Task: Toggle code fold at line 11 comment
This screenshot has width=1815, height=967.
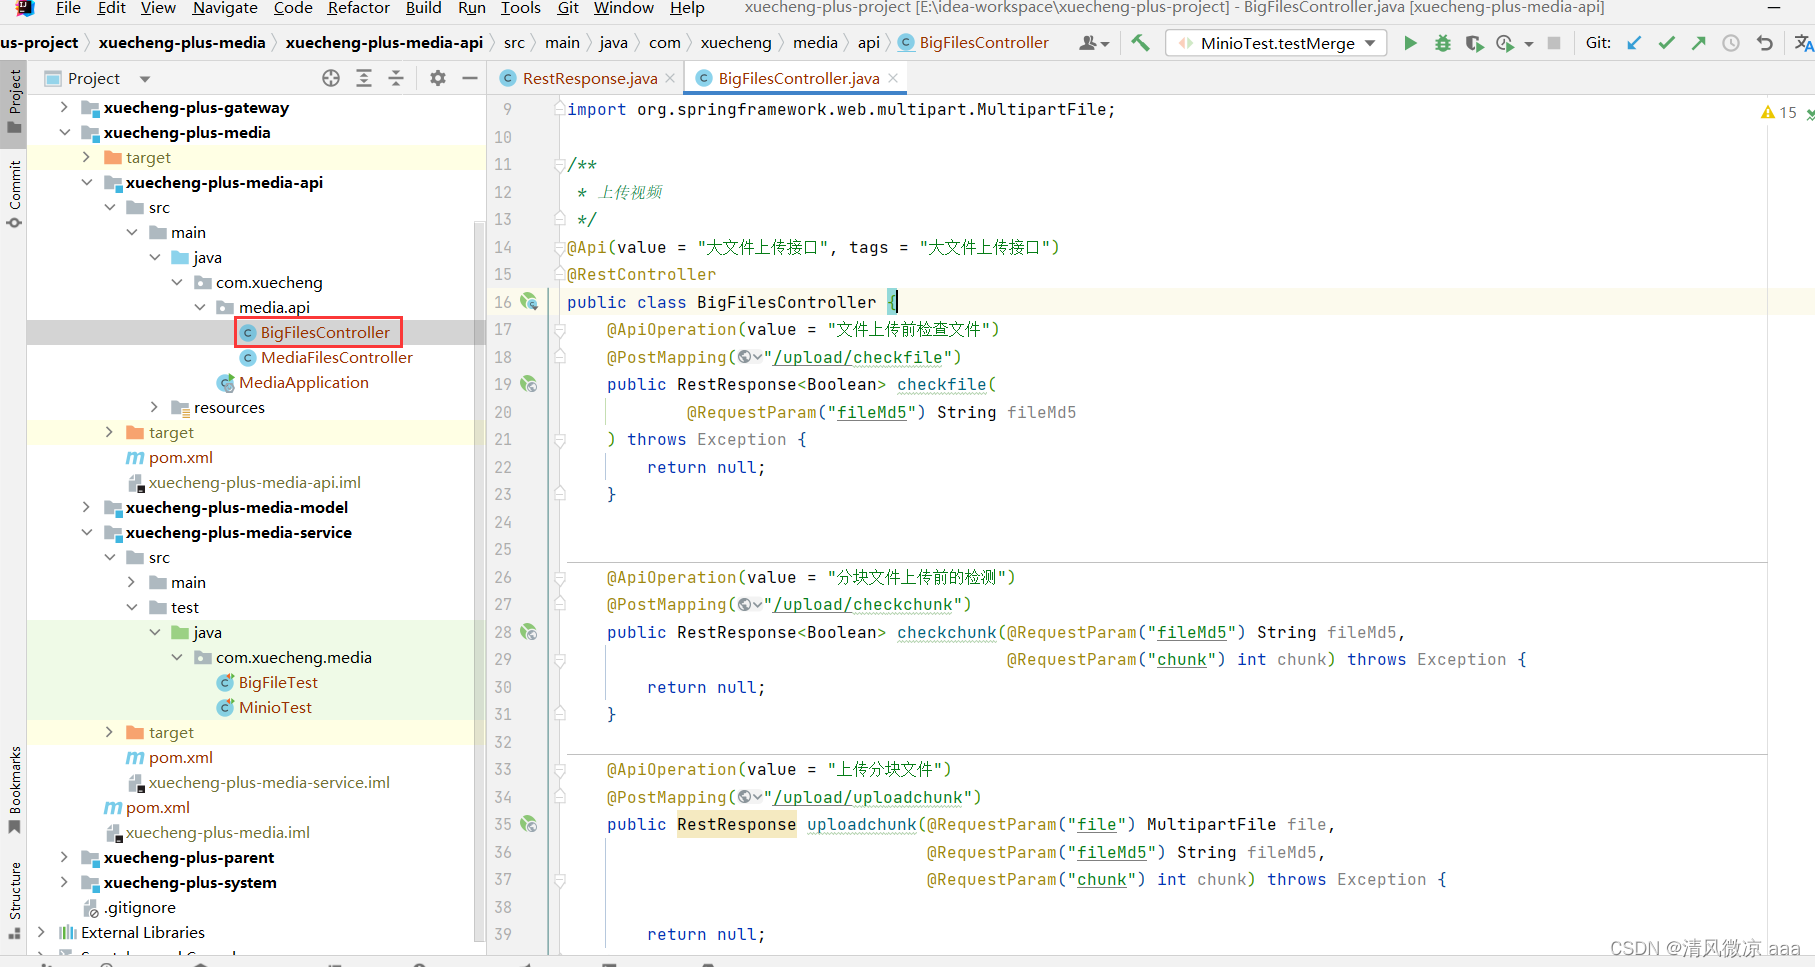Action: click(560, 165)
